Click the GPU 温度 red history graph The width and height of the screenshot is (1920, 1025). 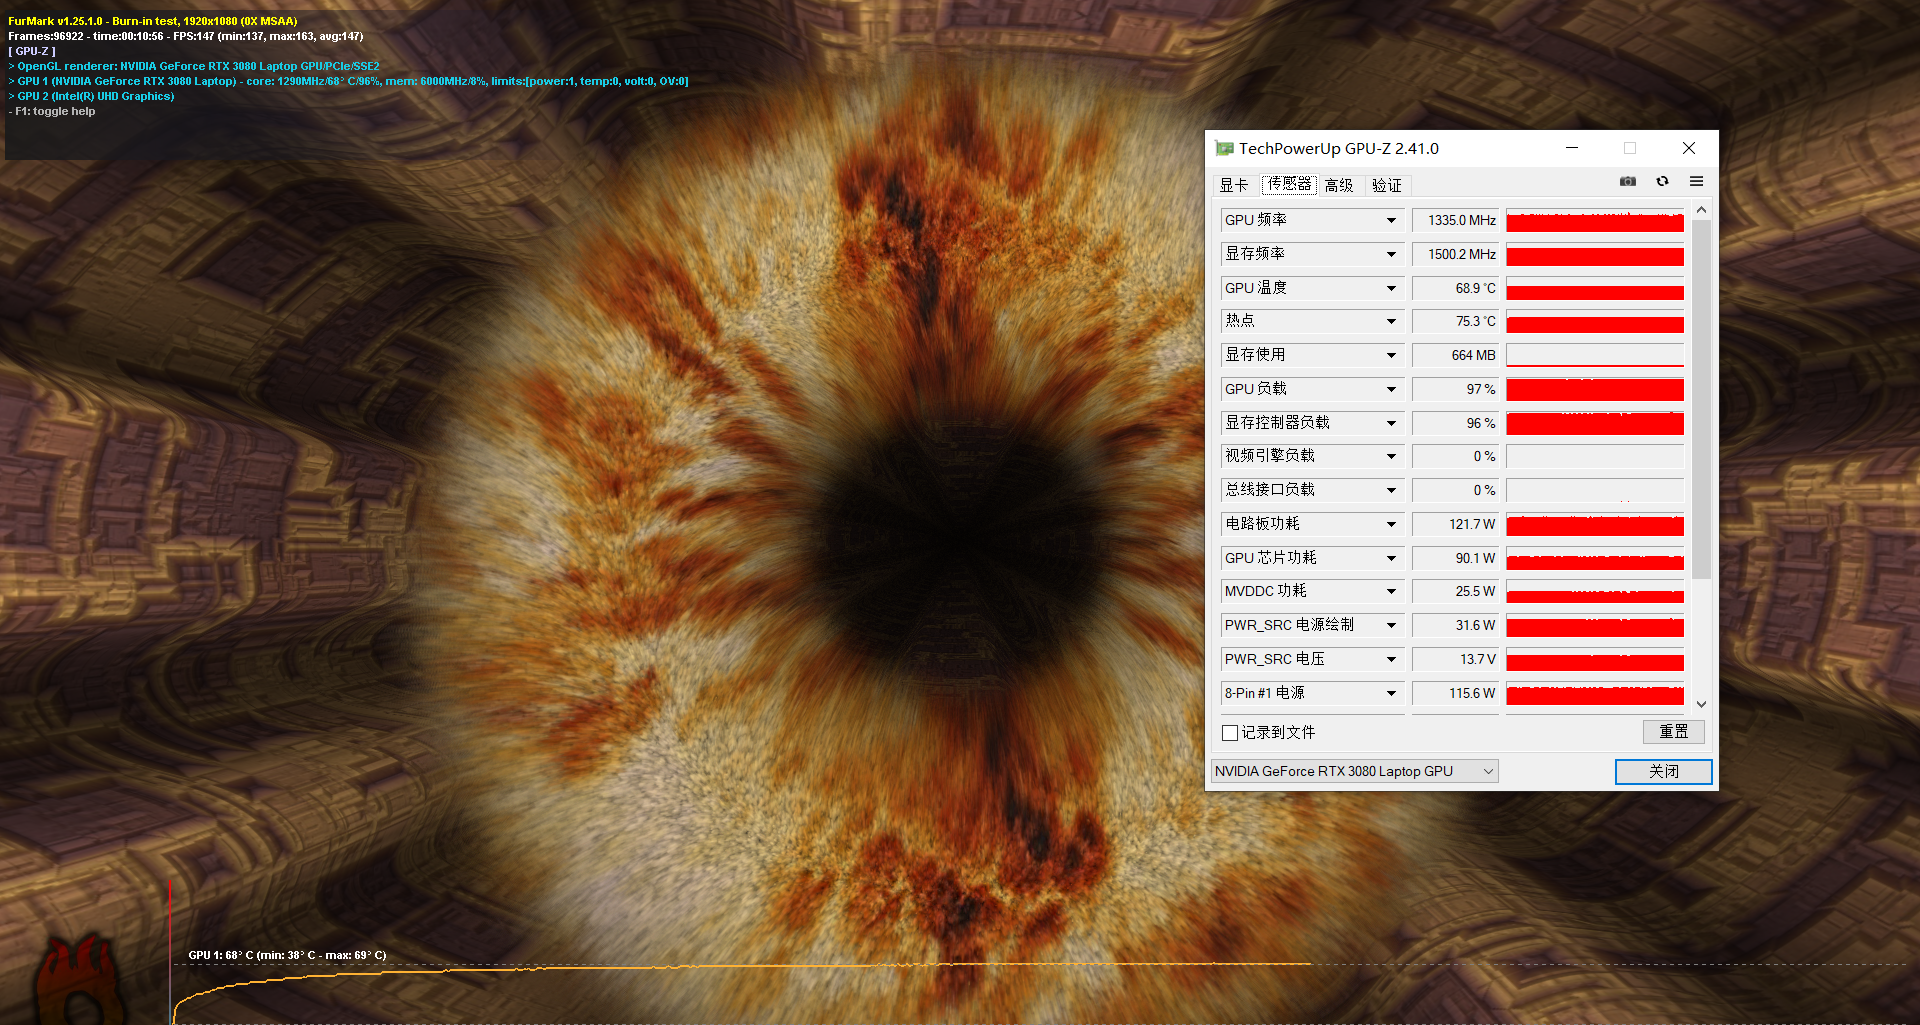[x=1595, y=288]
